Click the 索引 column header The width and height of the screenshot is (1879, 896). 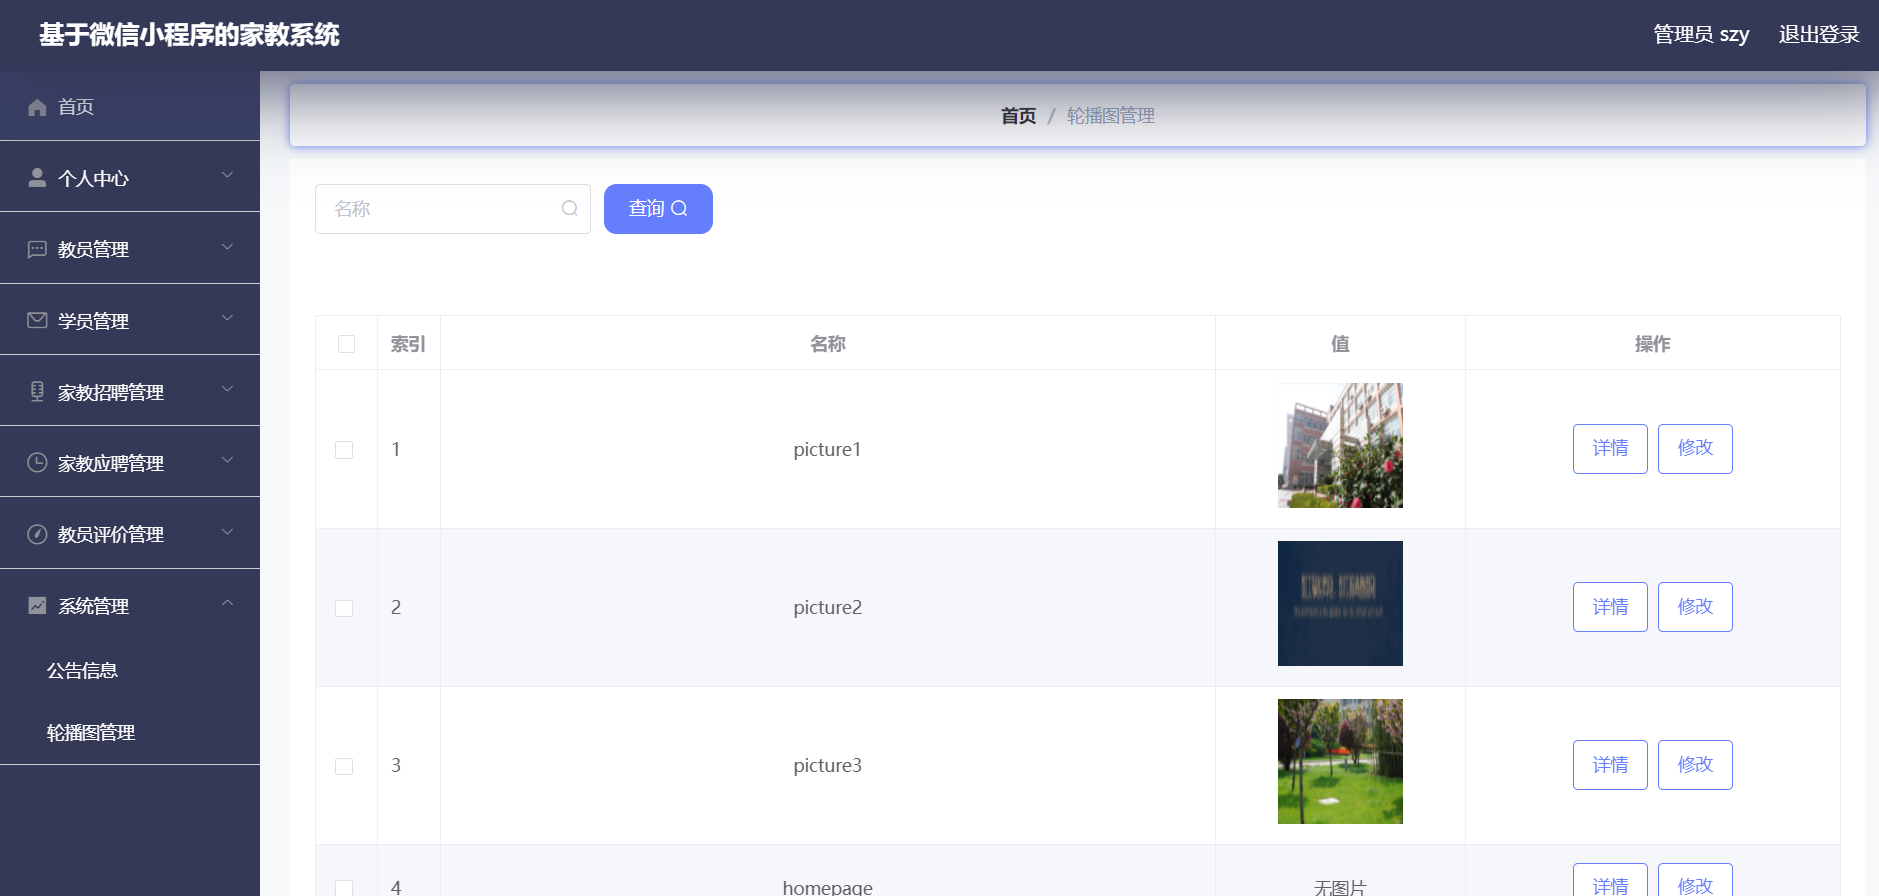click(408, 344)
